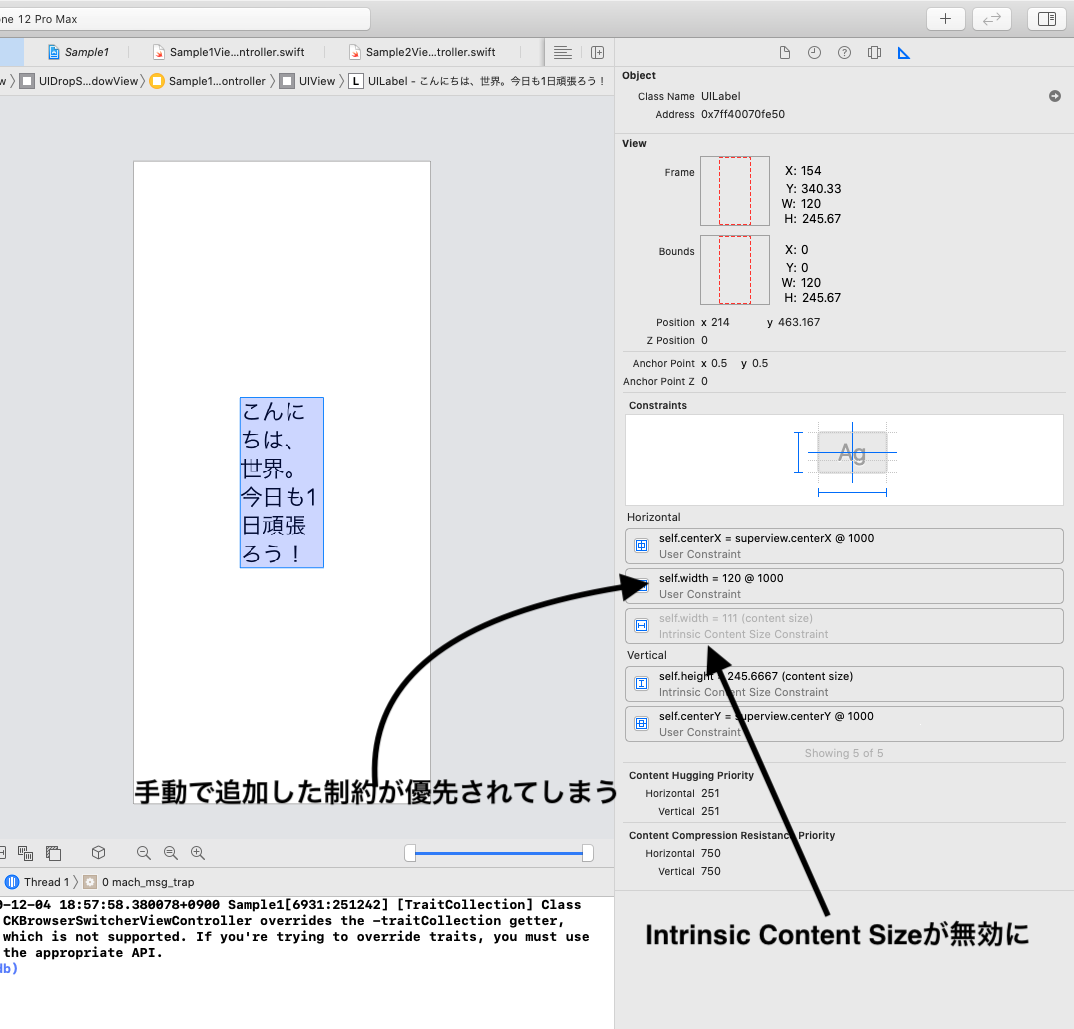The image size is (1074, 1029).
Task: Click the Content Compression Horizontal 750 value
Action: point(710,853)
